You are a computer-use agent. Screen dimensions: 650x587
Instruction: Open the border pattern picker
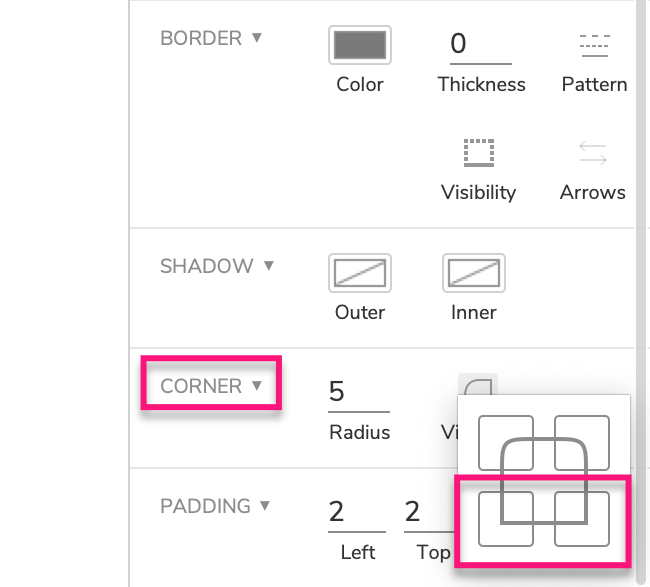click(x=594, y=45)
